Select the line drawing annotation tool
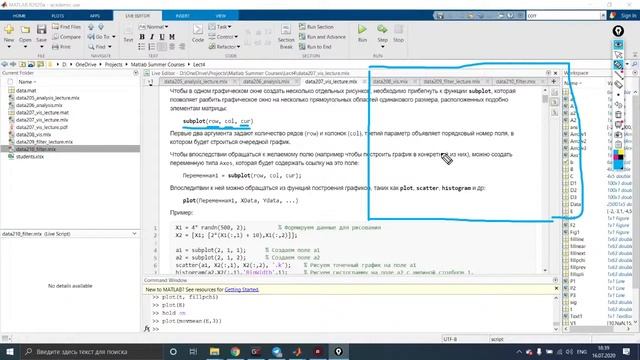This screenshot has width=640, height=360. click(x=618, y=75)
